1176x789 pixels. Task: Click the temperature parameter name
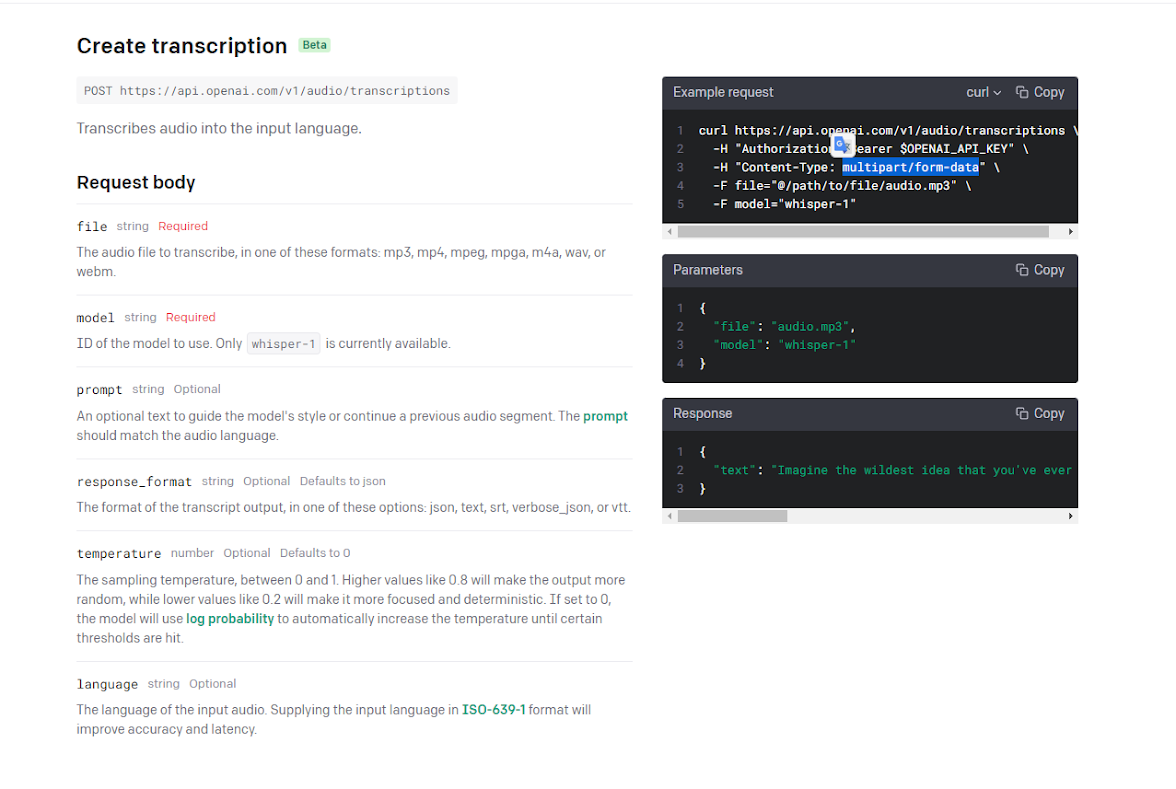(x=118, y=554)
